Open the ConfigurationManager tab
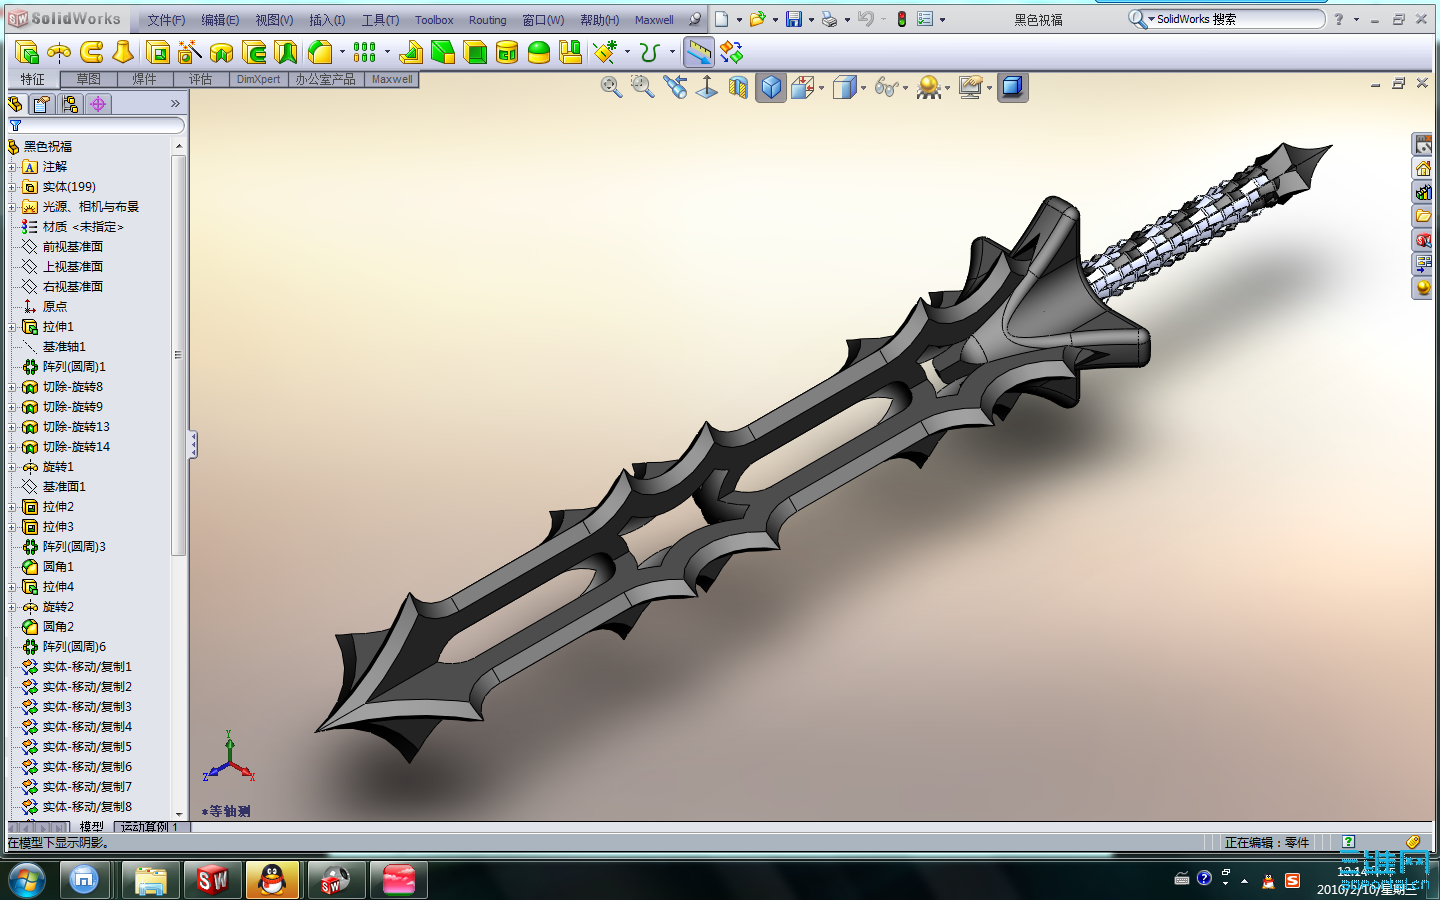The image size is (1440, 900). (70, 104)
